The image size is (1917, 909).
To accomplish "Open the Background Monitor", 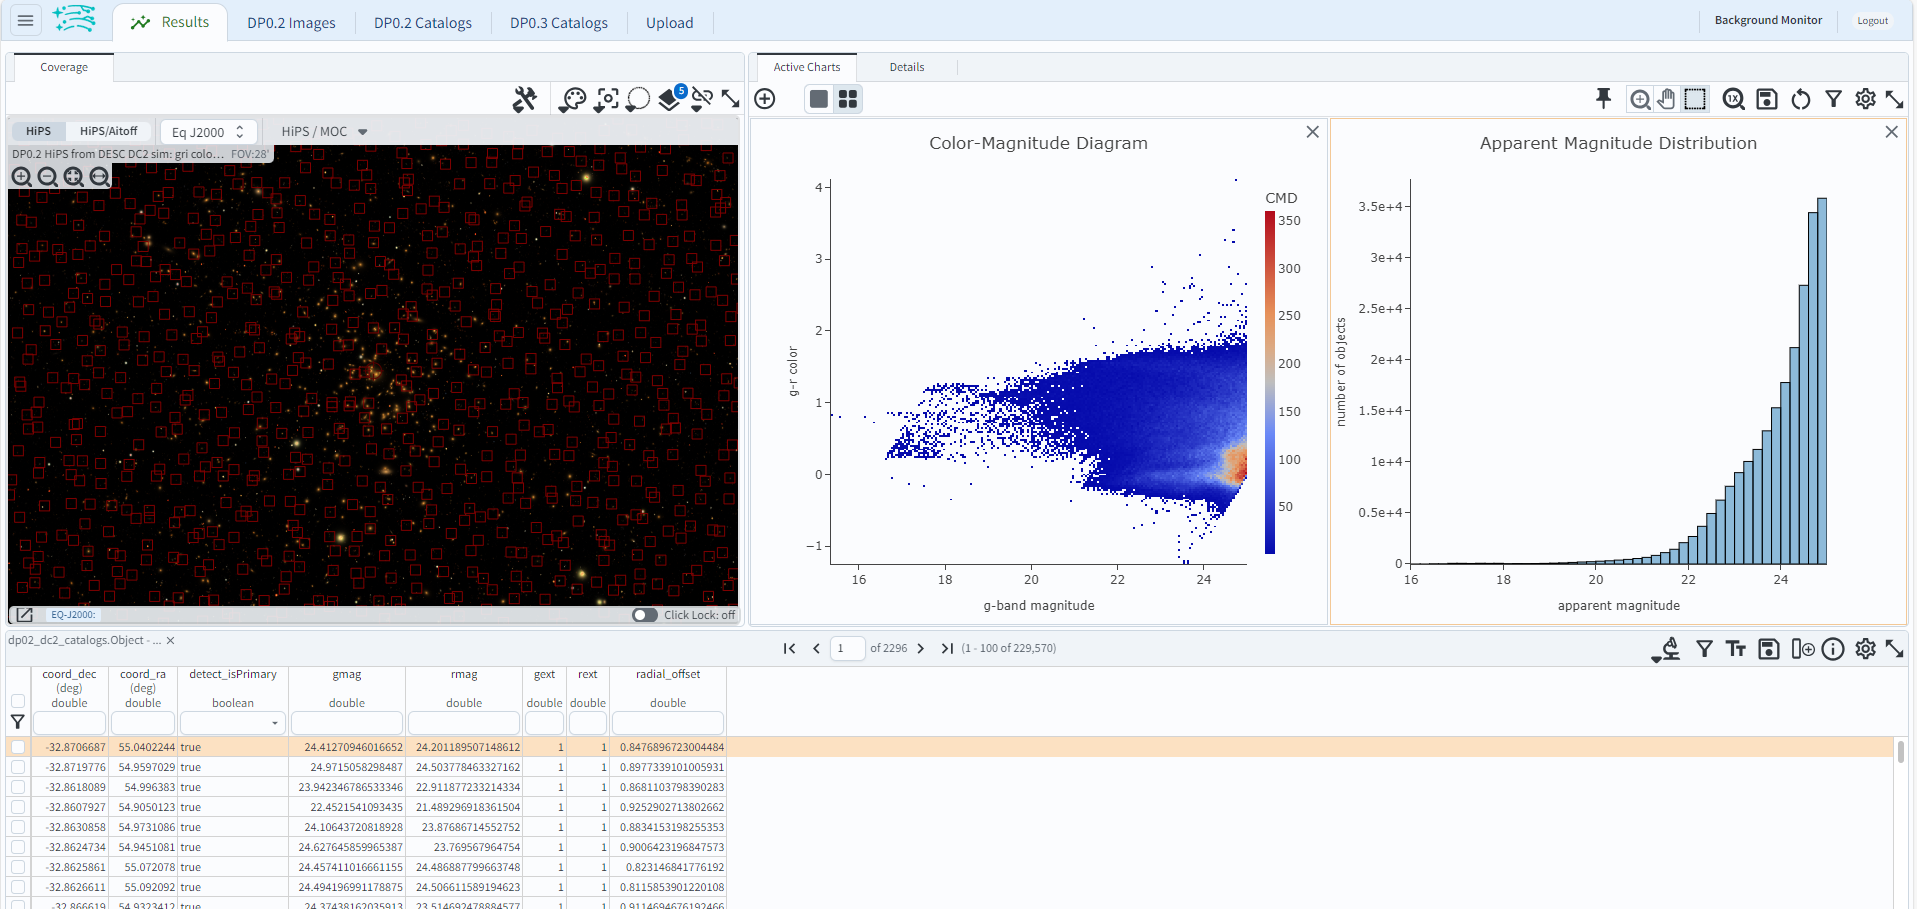I will pos(1768,20).
